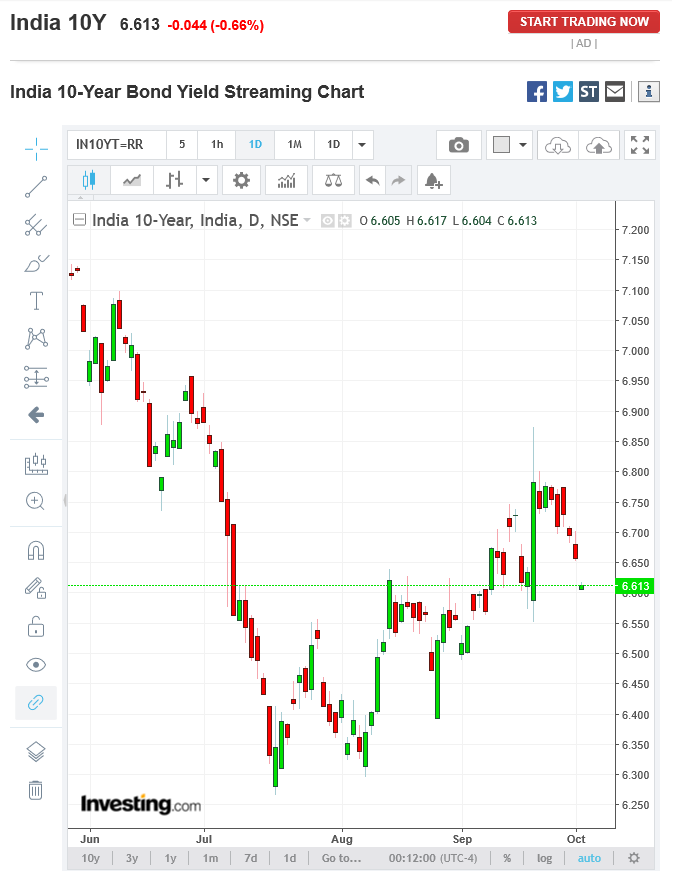Toggle stay in drawing mode
Viewport: 674px width, 871px height.
(x=36, y=588)
